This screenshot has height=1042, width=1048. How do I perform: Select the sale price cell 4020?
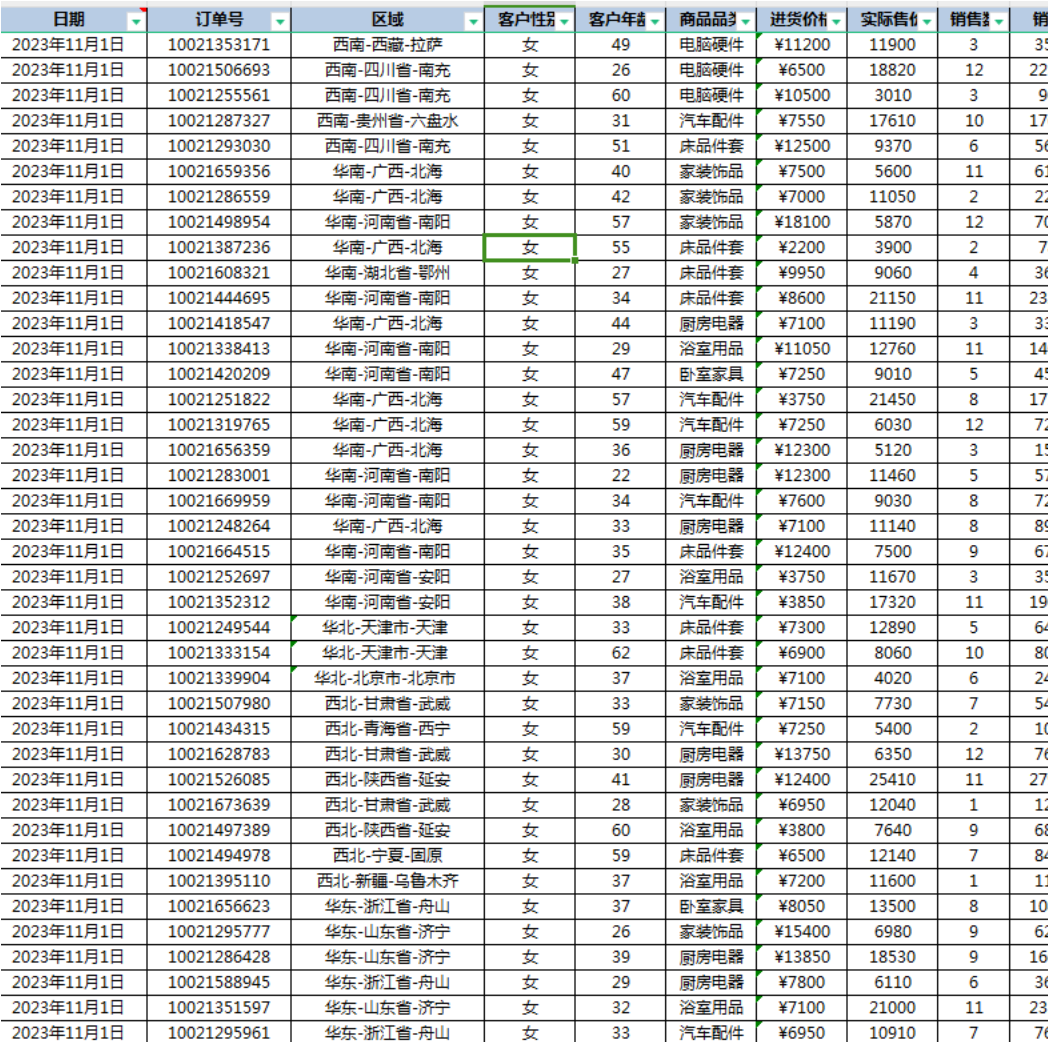point(892,678)
